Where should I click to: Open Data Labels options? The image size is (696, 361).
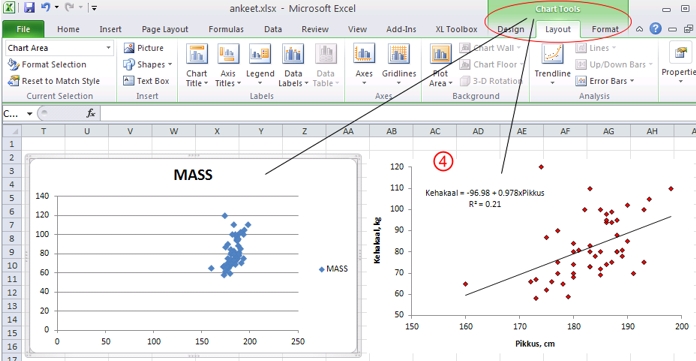(x=293, y=65)
